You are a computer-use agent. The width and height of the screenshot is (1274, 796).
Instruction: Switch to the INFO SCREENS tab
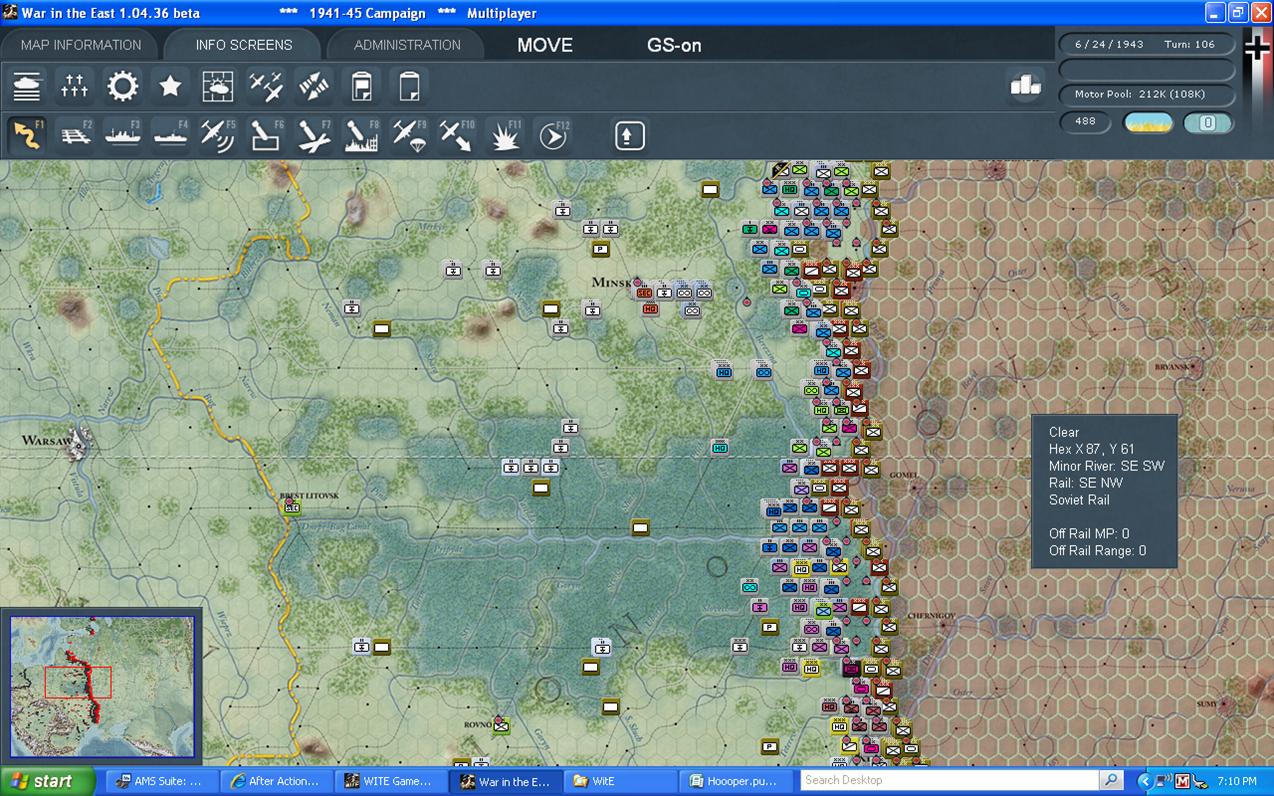point(244,45)
